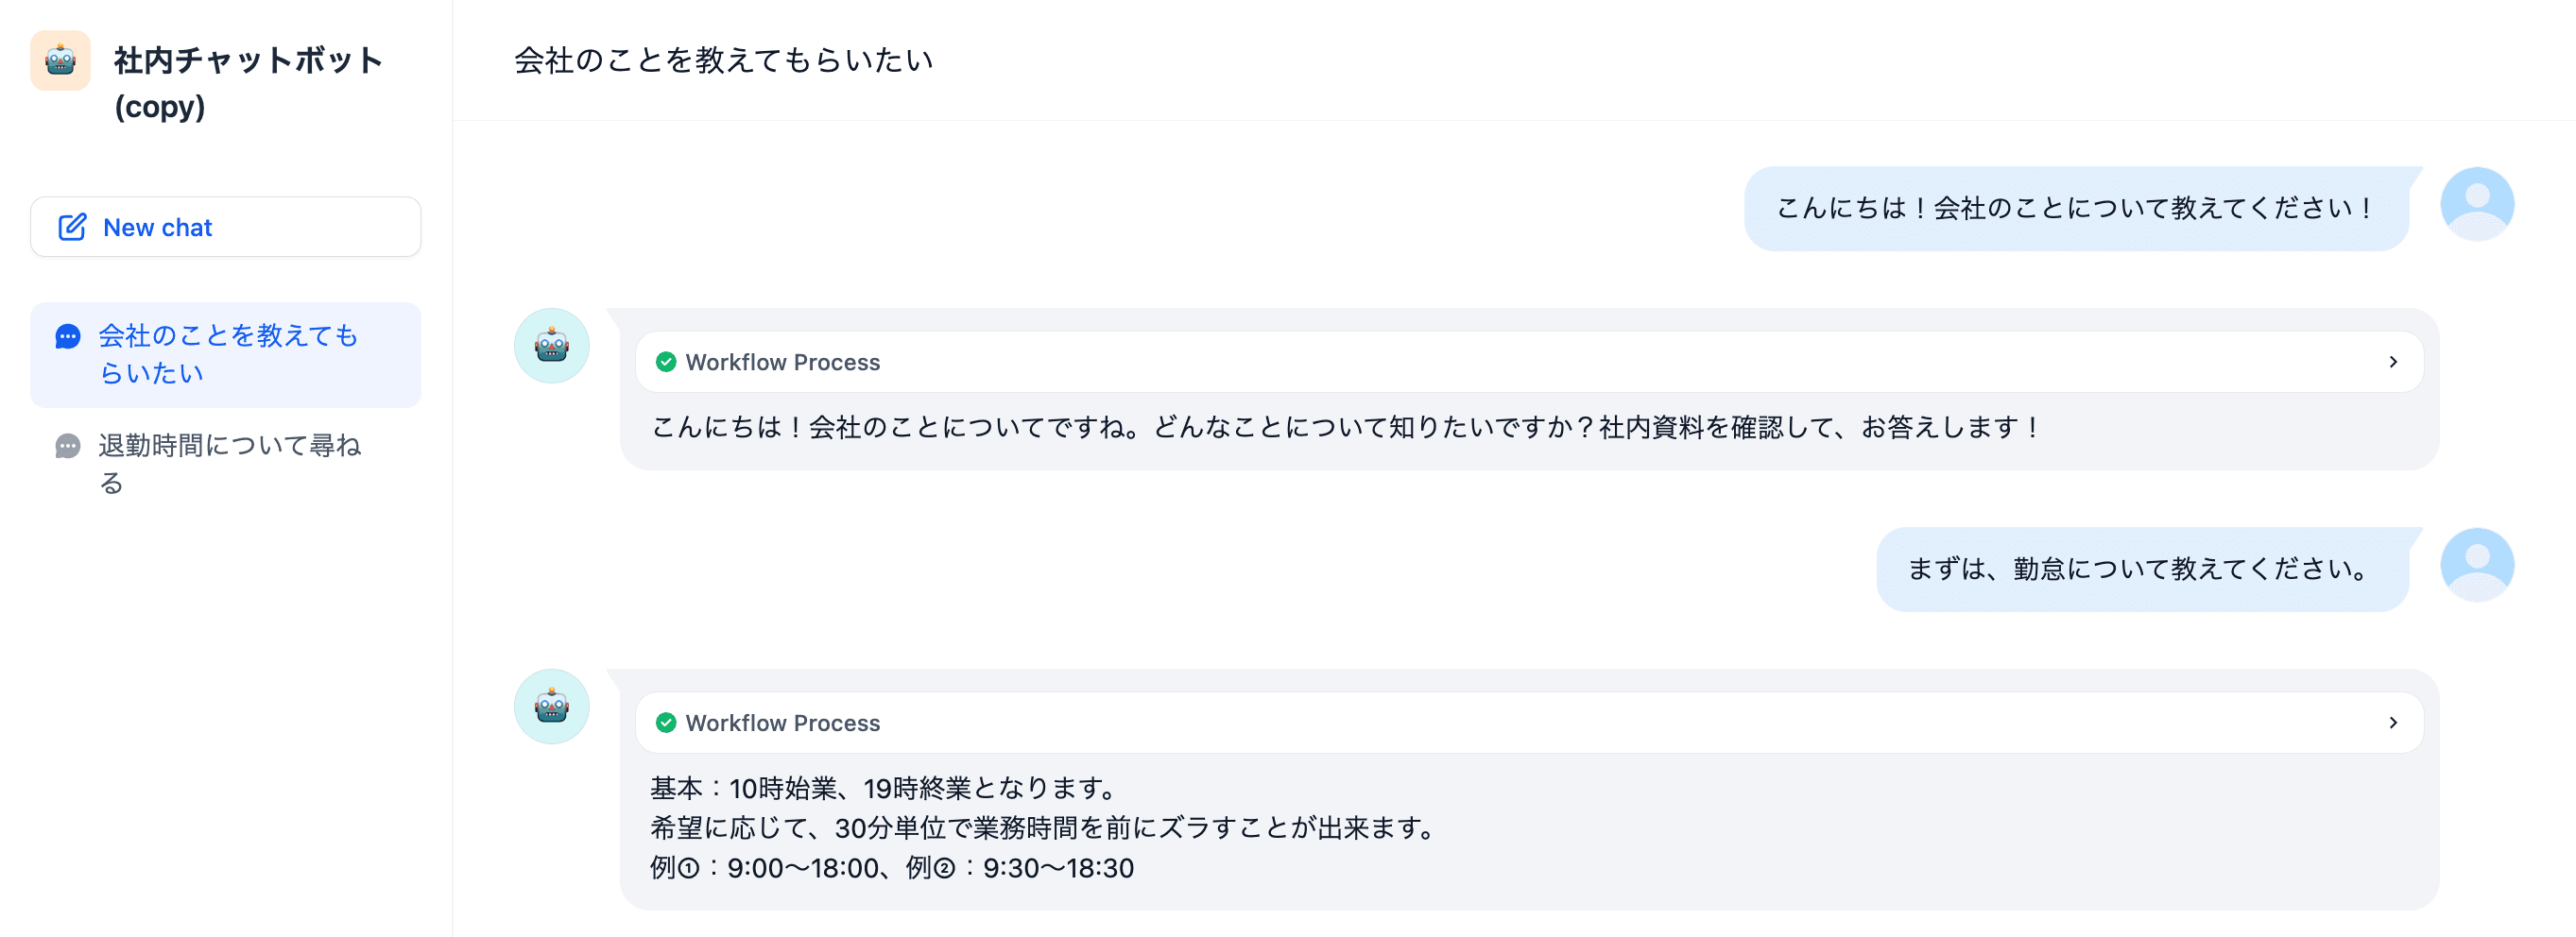The image size is (2576, 937).
Task: Switch to the 退勤時間について尋ねる conversation
Action: pos(230,464)
